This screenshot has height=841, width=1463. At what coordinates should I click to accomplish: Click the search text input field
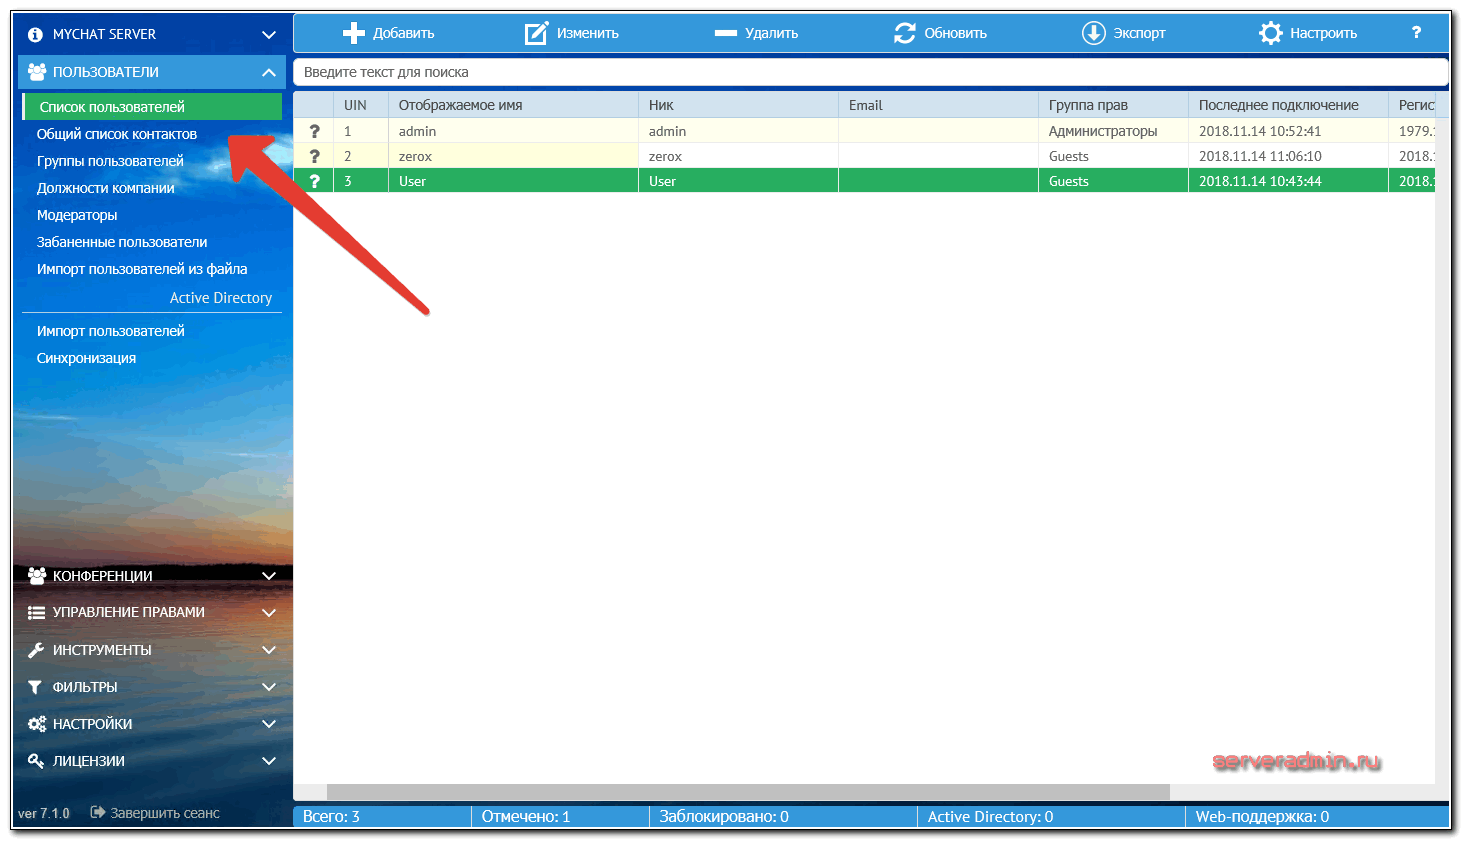click(x=868, y=72)
